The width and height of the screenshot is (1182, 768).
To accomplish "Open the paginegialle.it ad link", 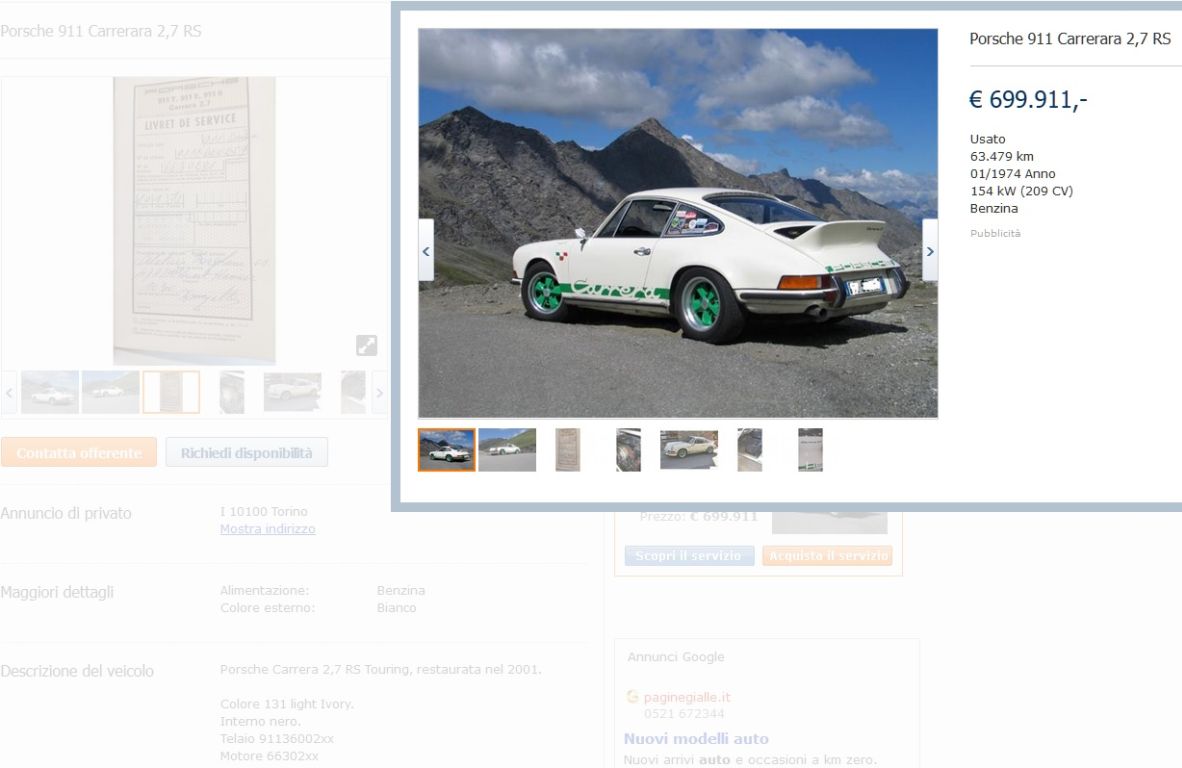I will [x=687, y=697].
